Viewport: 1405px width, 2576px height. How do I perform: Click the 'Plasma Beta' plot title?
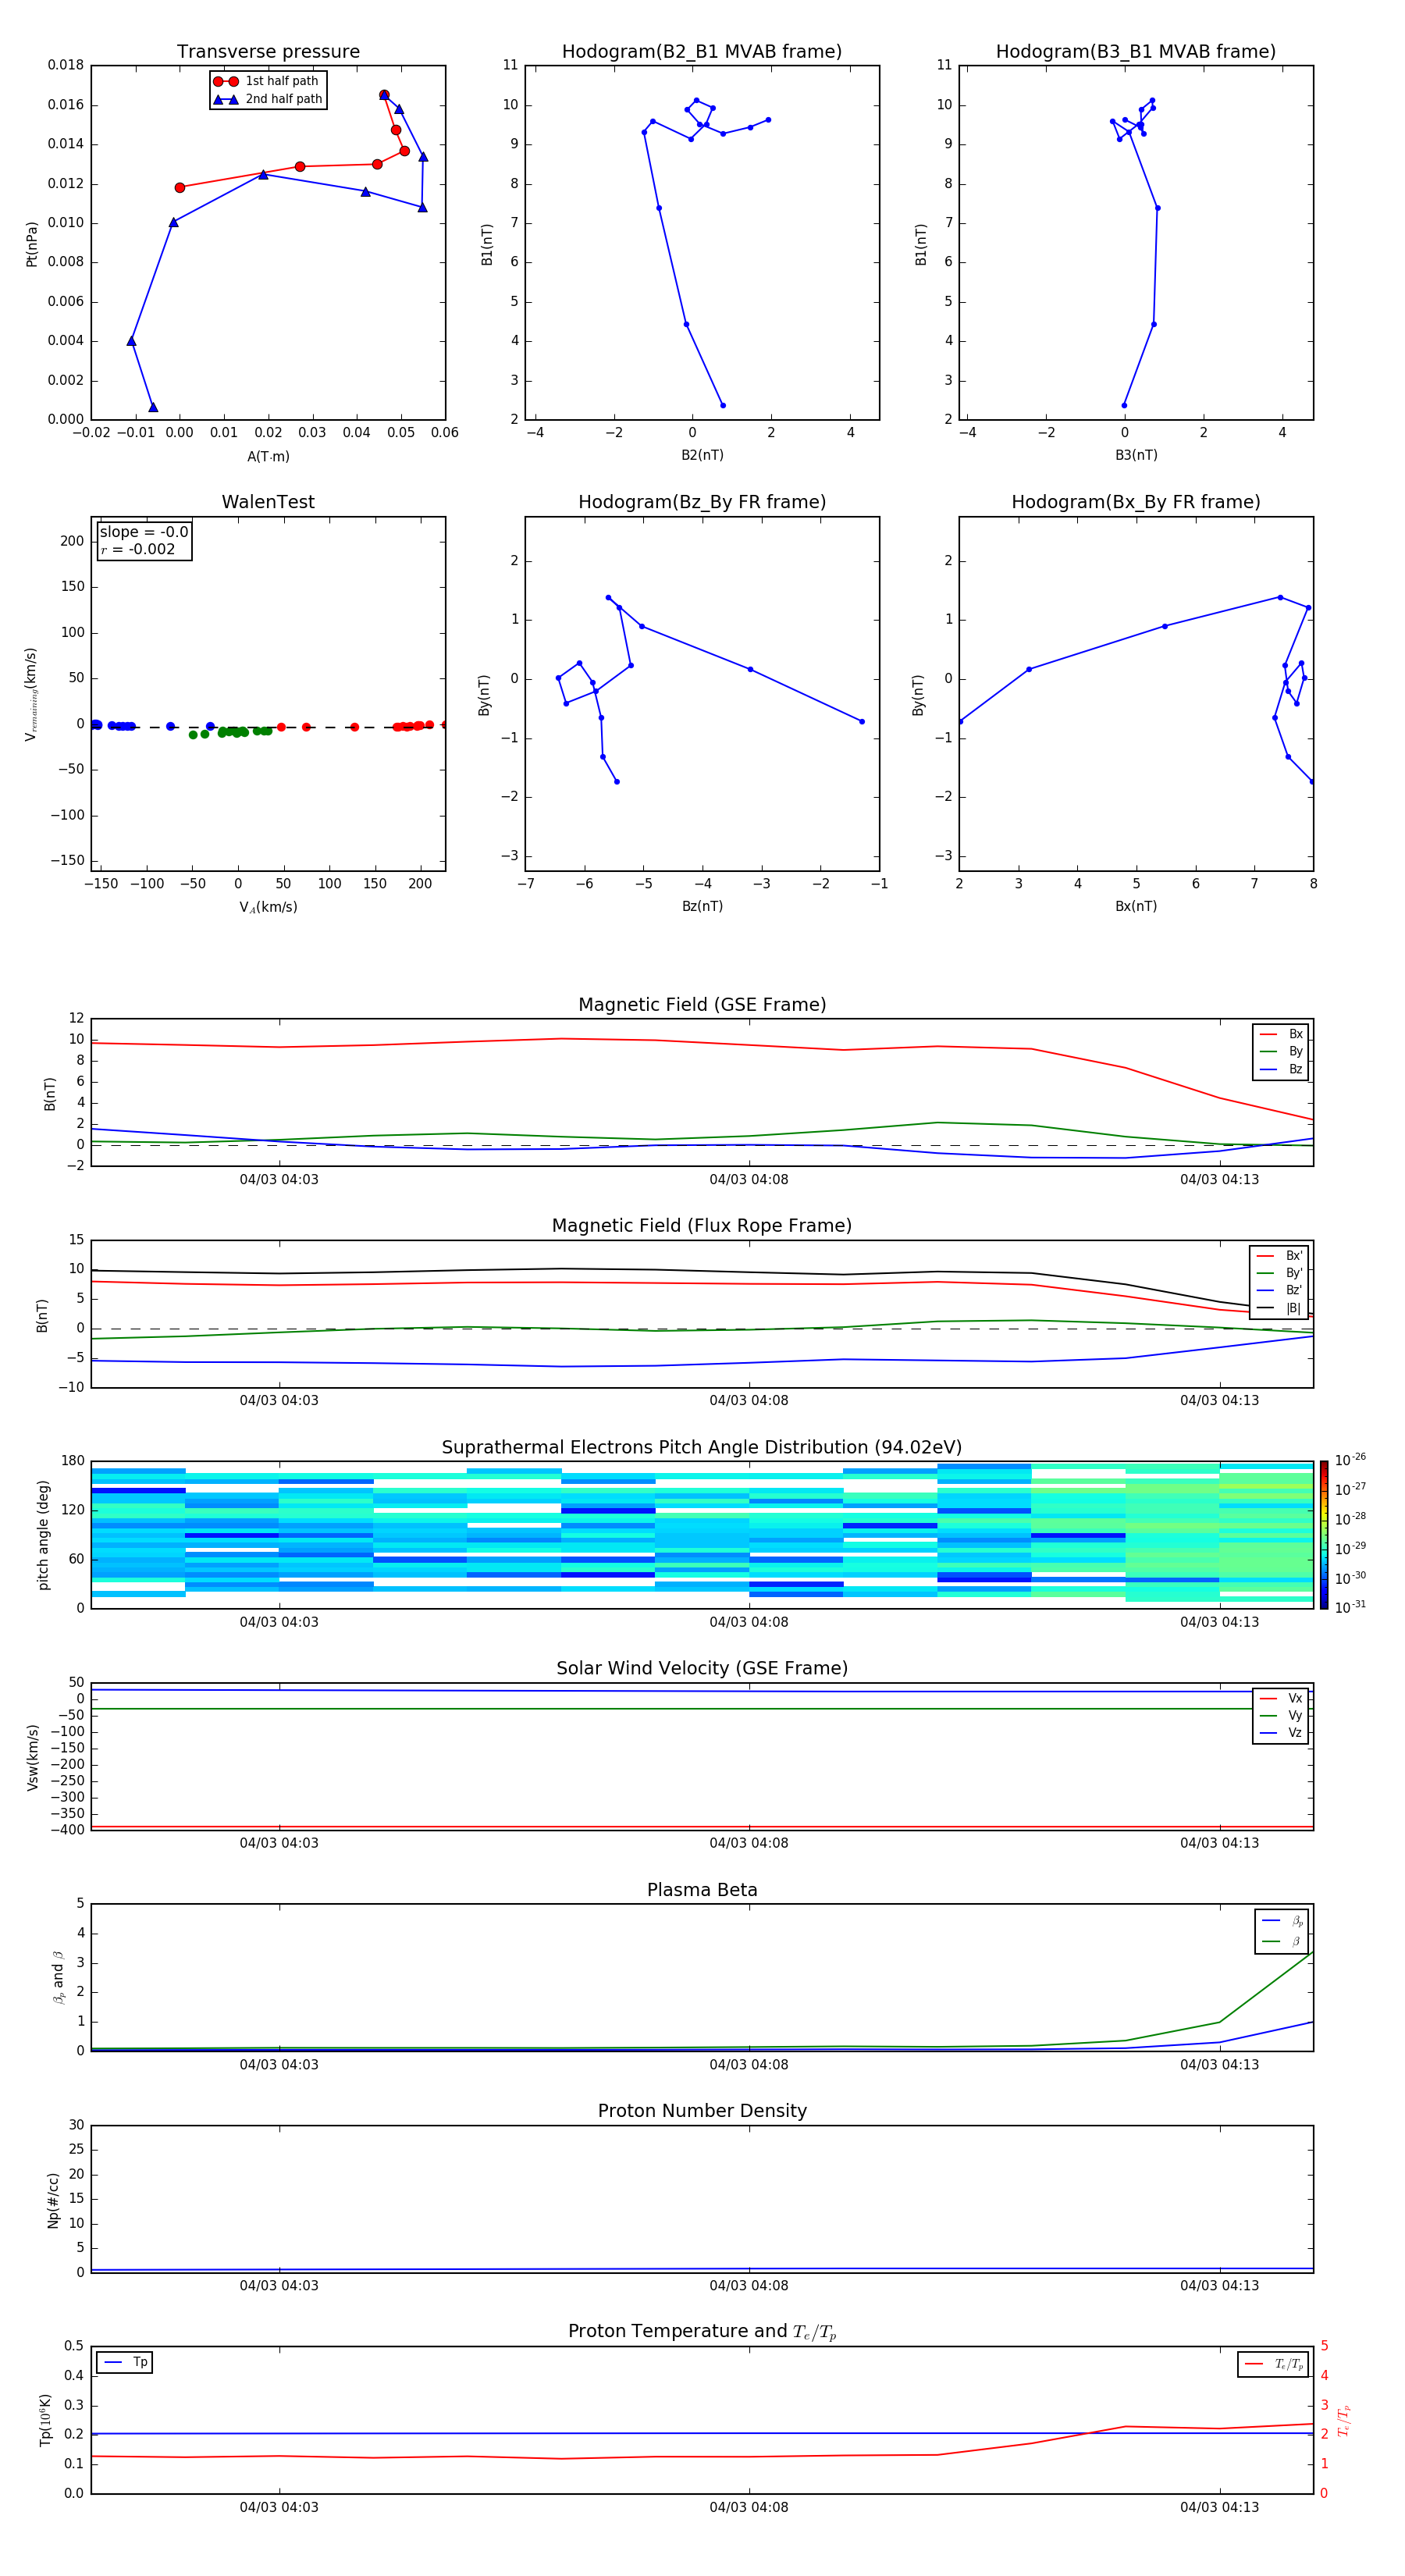[x=702, y=1891]
